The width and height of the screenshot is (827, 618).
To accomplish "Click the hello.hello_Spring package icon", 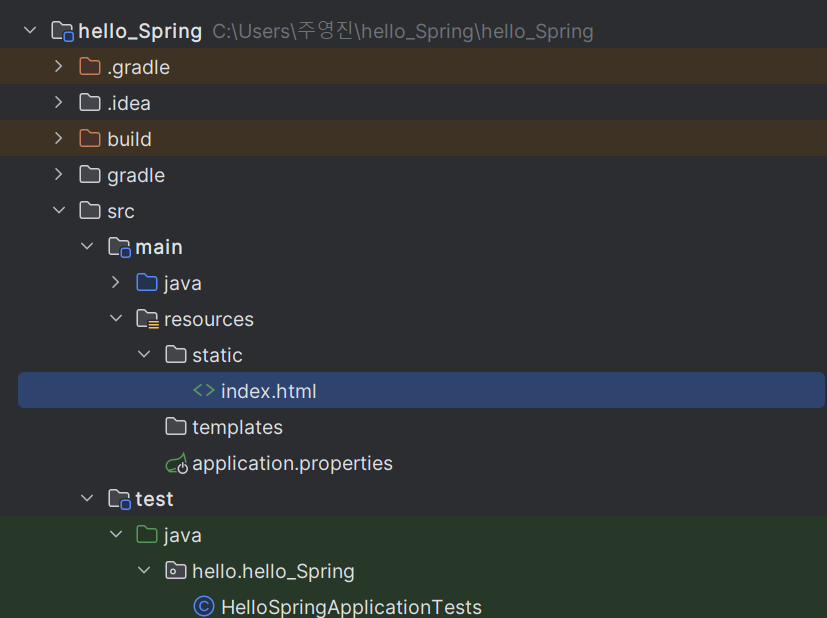I will (x=176, y=571).
